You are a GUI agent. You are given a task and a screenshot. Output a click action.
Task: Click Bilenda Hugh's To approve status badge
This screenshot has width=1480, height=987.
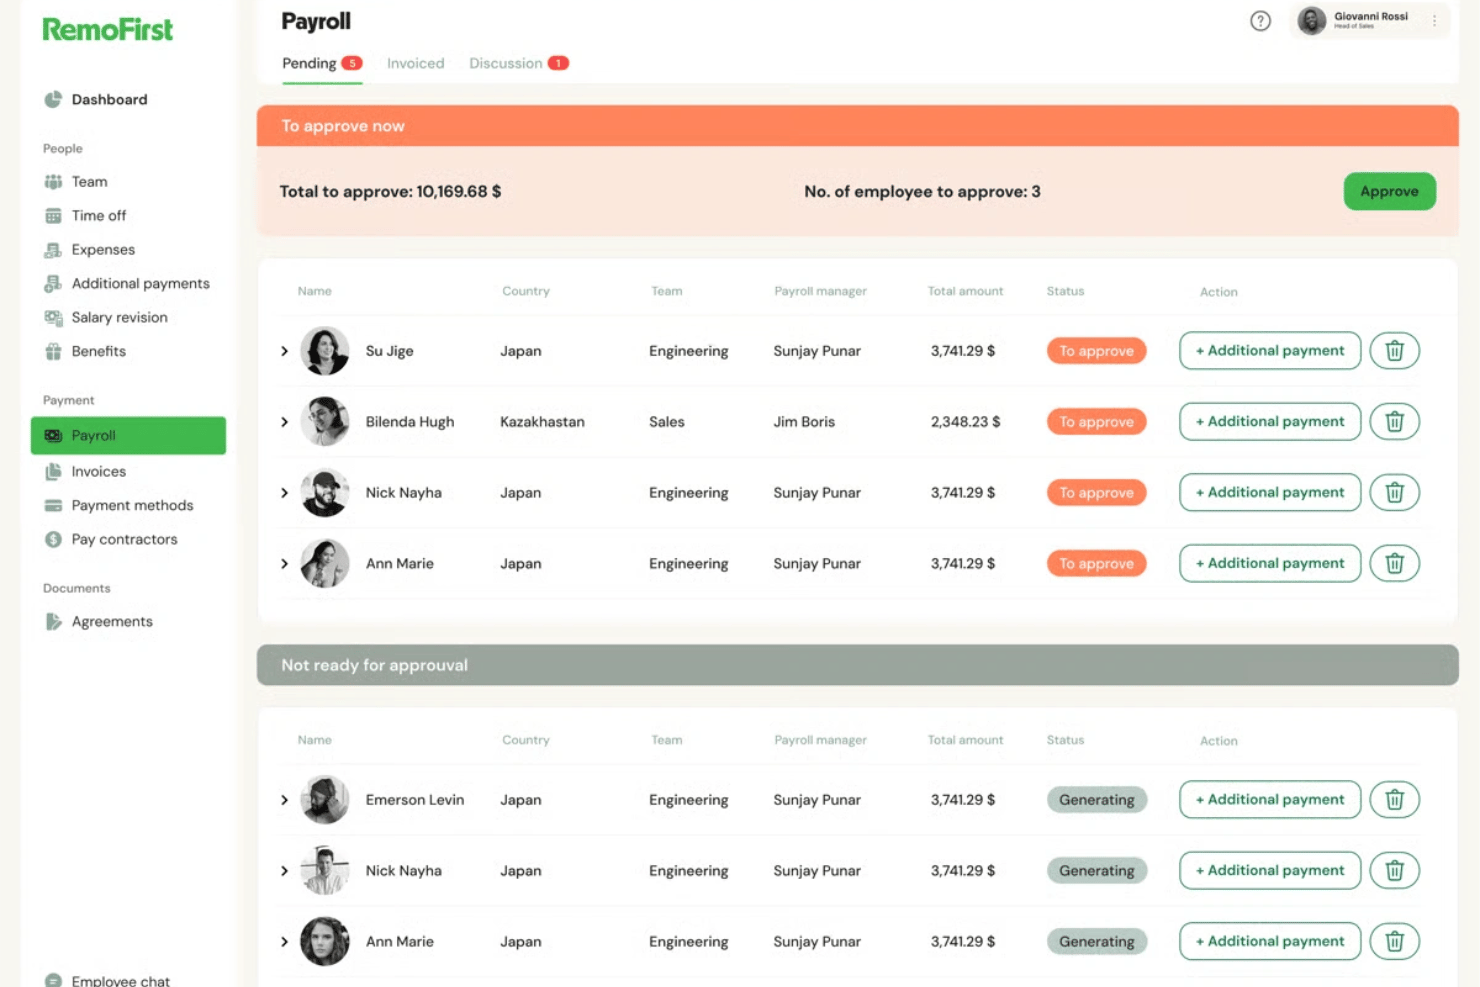(x=1096, y=422)
